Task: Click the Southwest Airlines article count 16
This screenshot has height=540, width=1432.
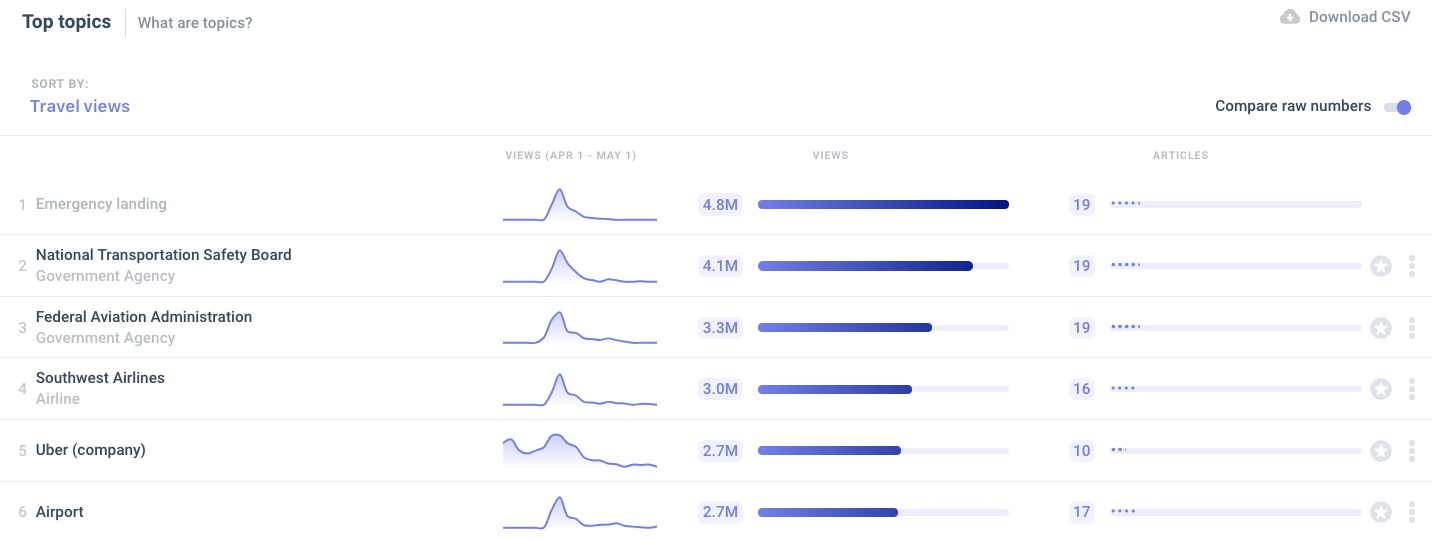Action: (x=1082, y=389)
